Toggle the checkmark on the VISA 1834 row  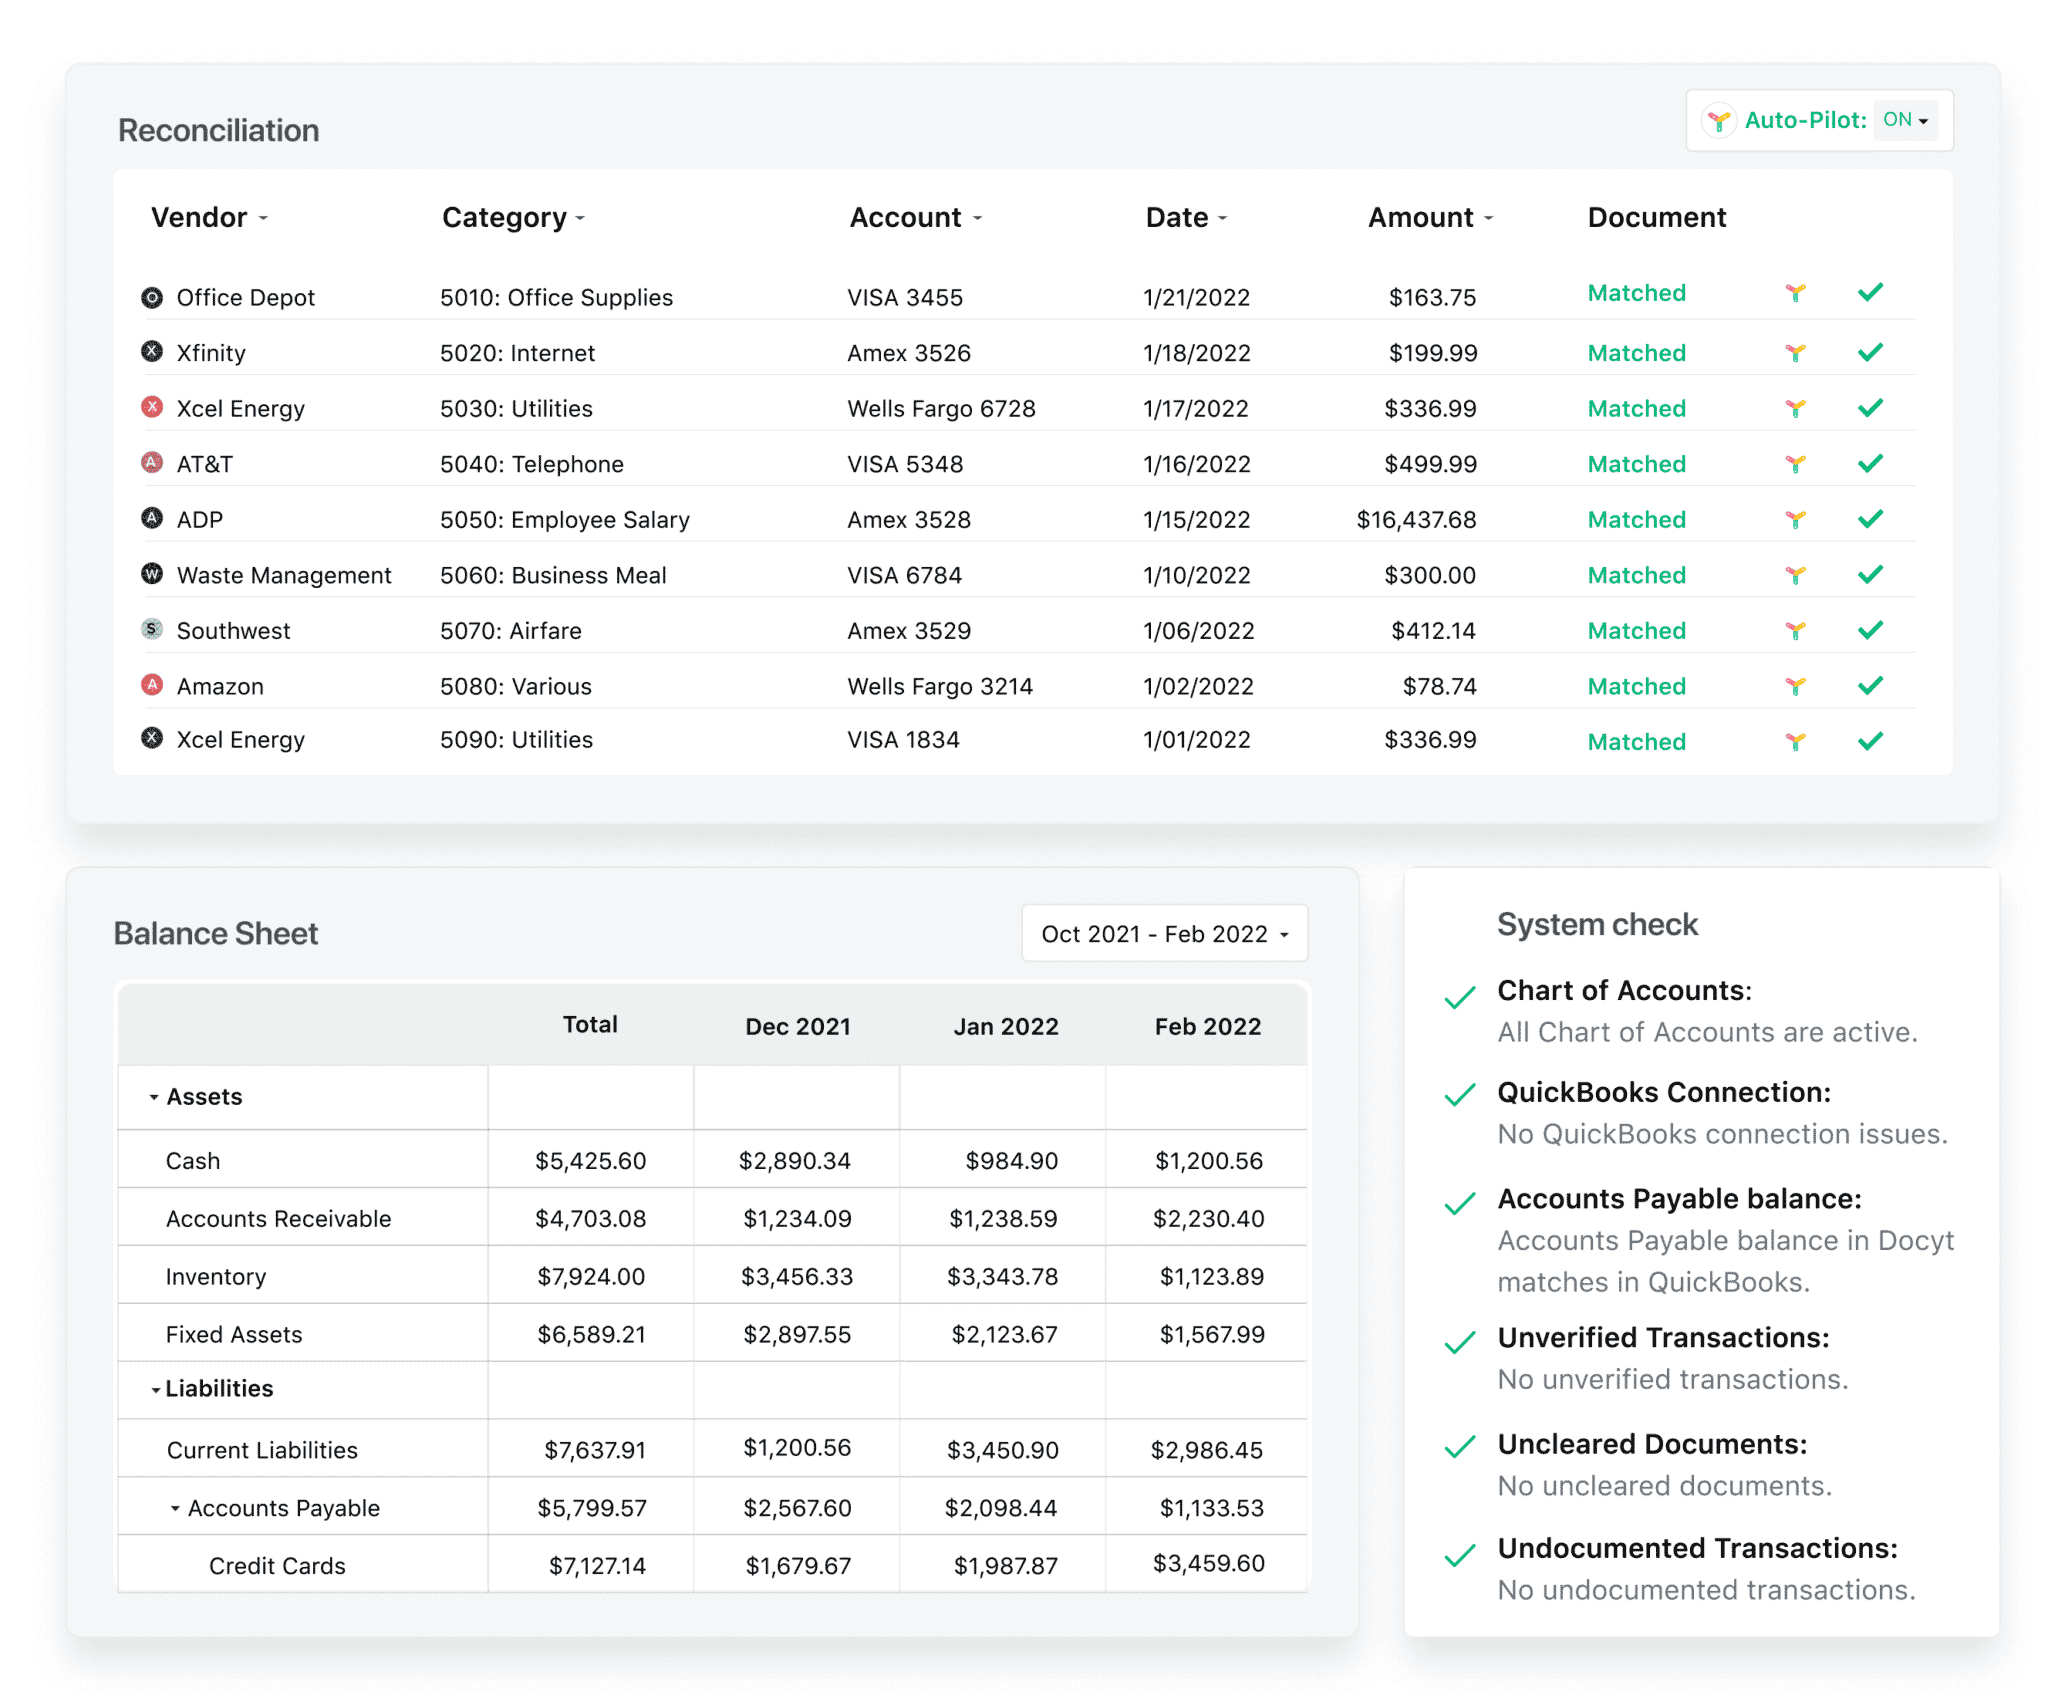pyautogui.click(x=1870, y=741)
